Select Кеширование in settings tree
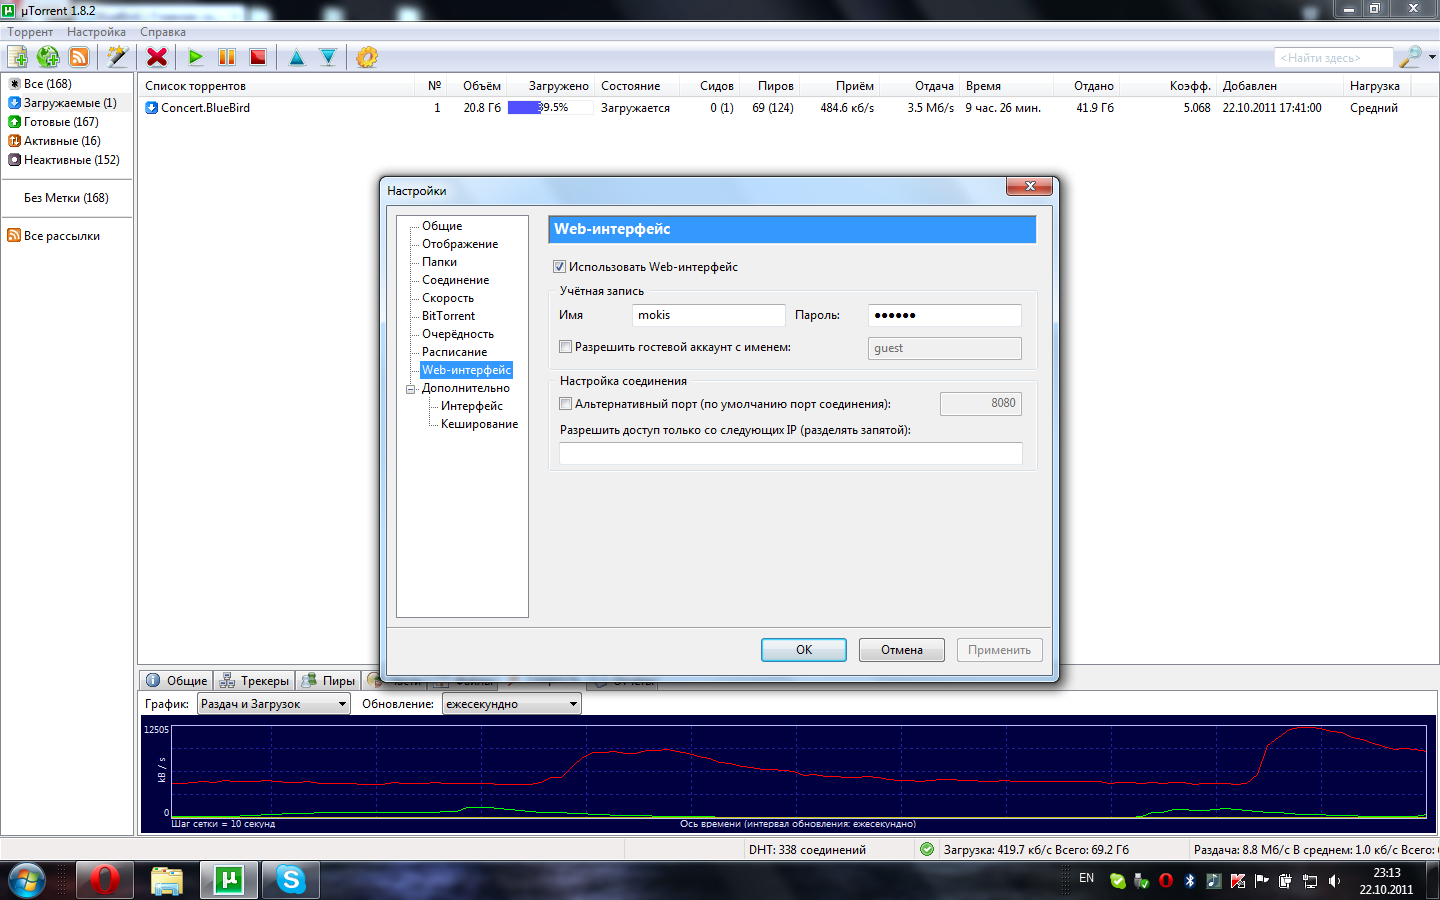Screen dimensions: 1440x900 479,424
